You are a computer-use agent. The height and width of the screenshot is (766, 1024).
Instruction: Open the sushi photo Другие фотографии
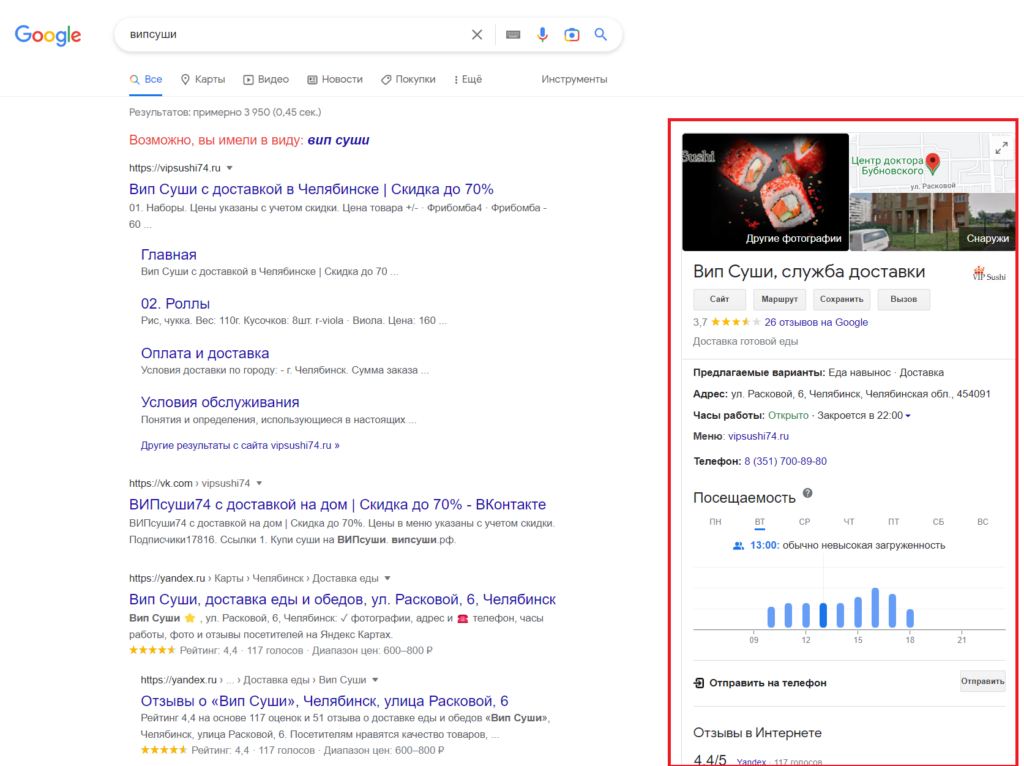click(x=765, y=192)
